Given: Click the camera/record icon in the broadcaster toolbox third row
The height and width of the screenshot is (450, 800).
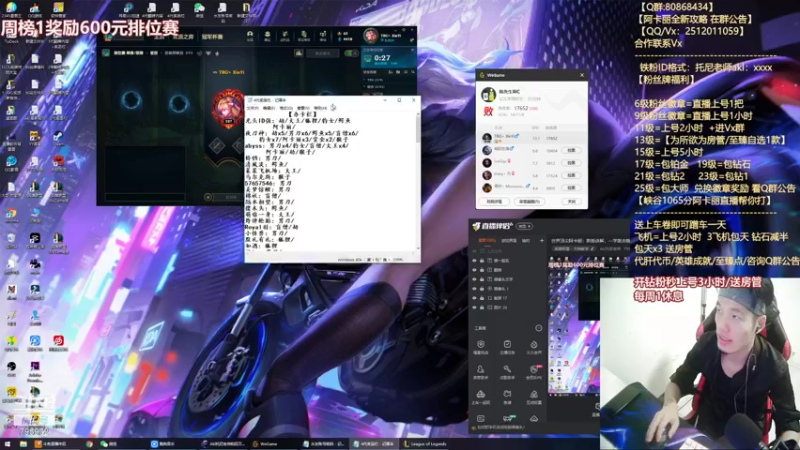Looking at the screenshot, I should [x=507, y=394].
